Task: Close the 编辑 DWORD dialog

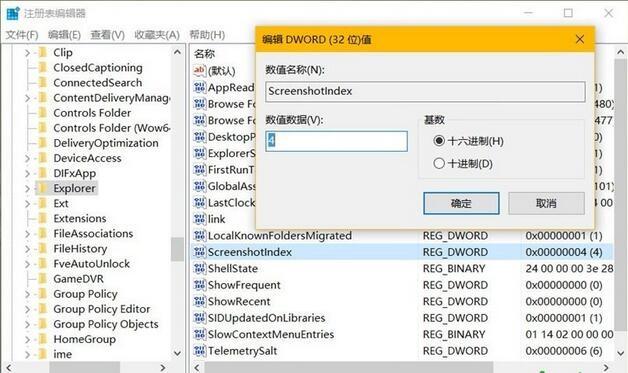Action: [580, 39]
